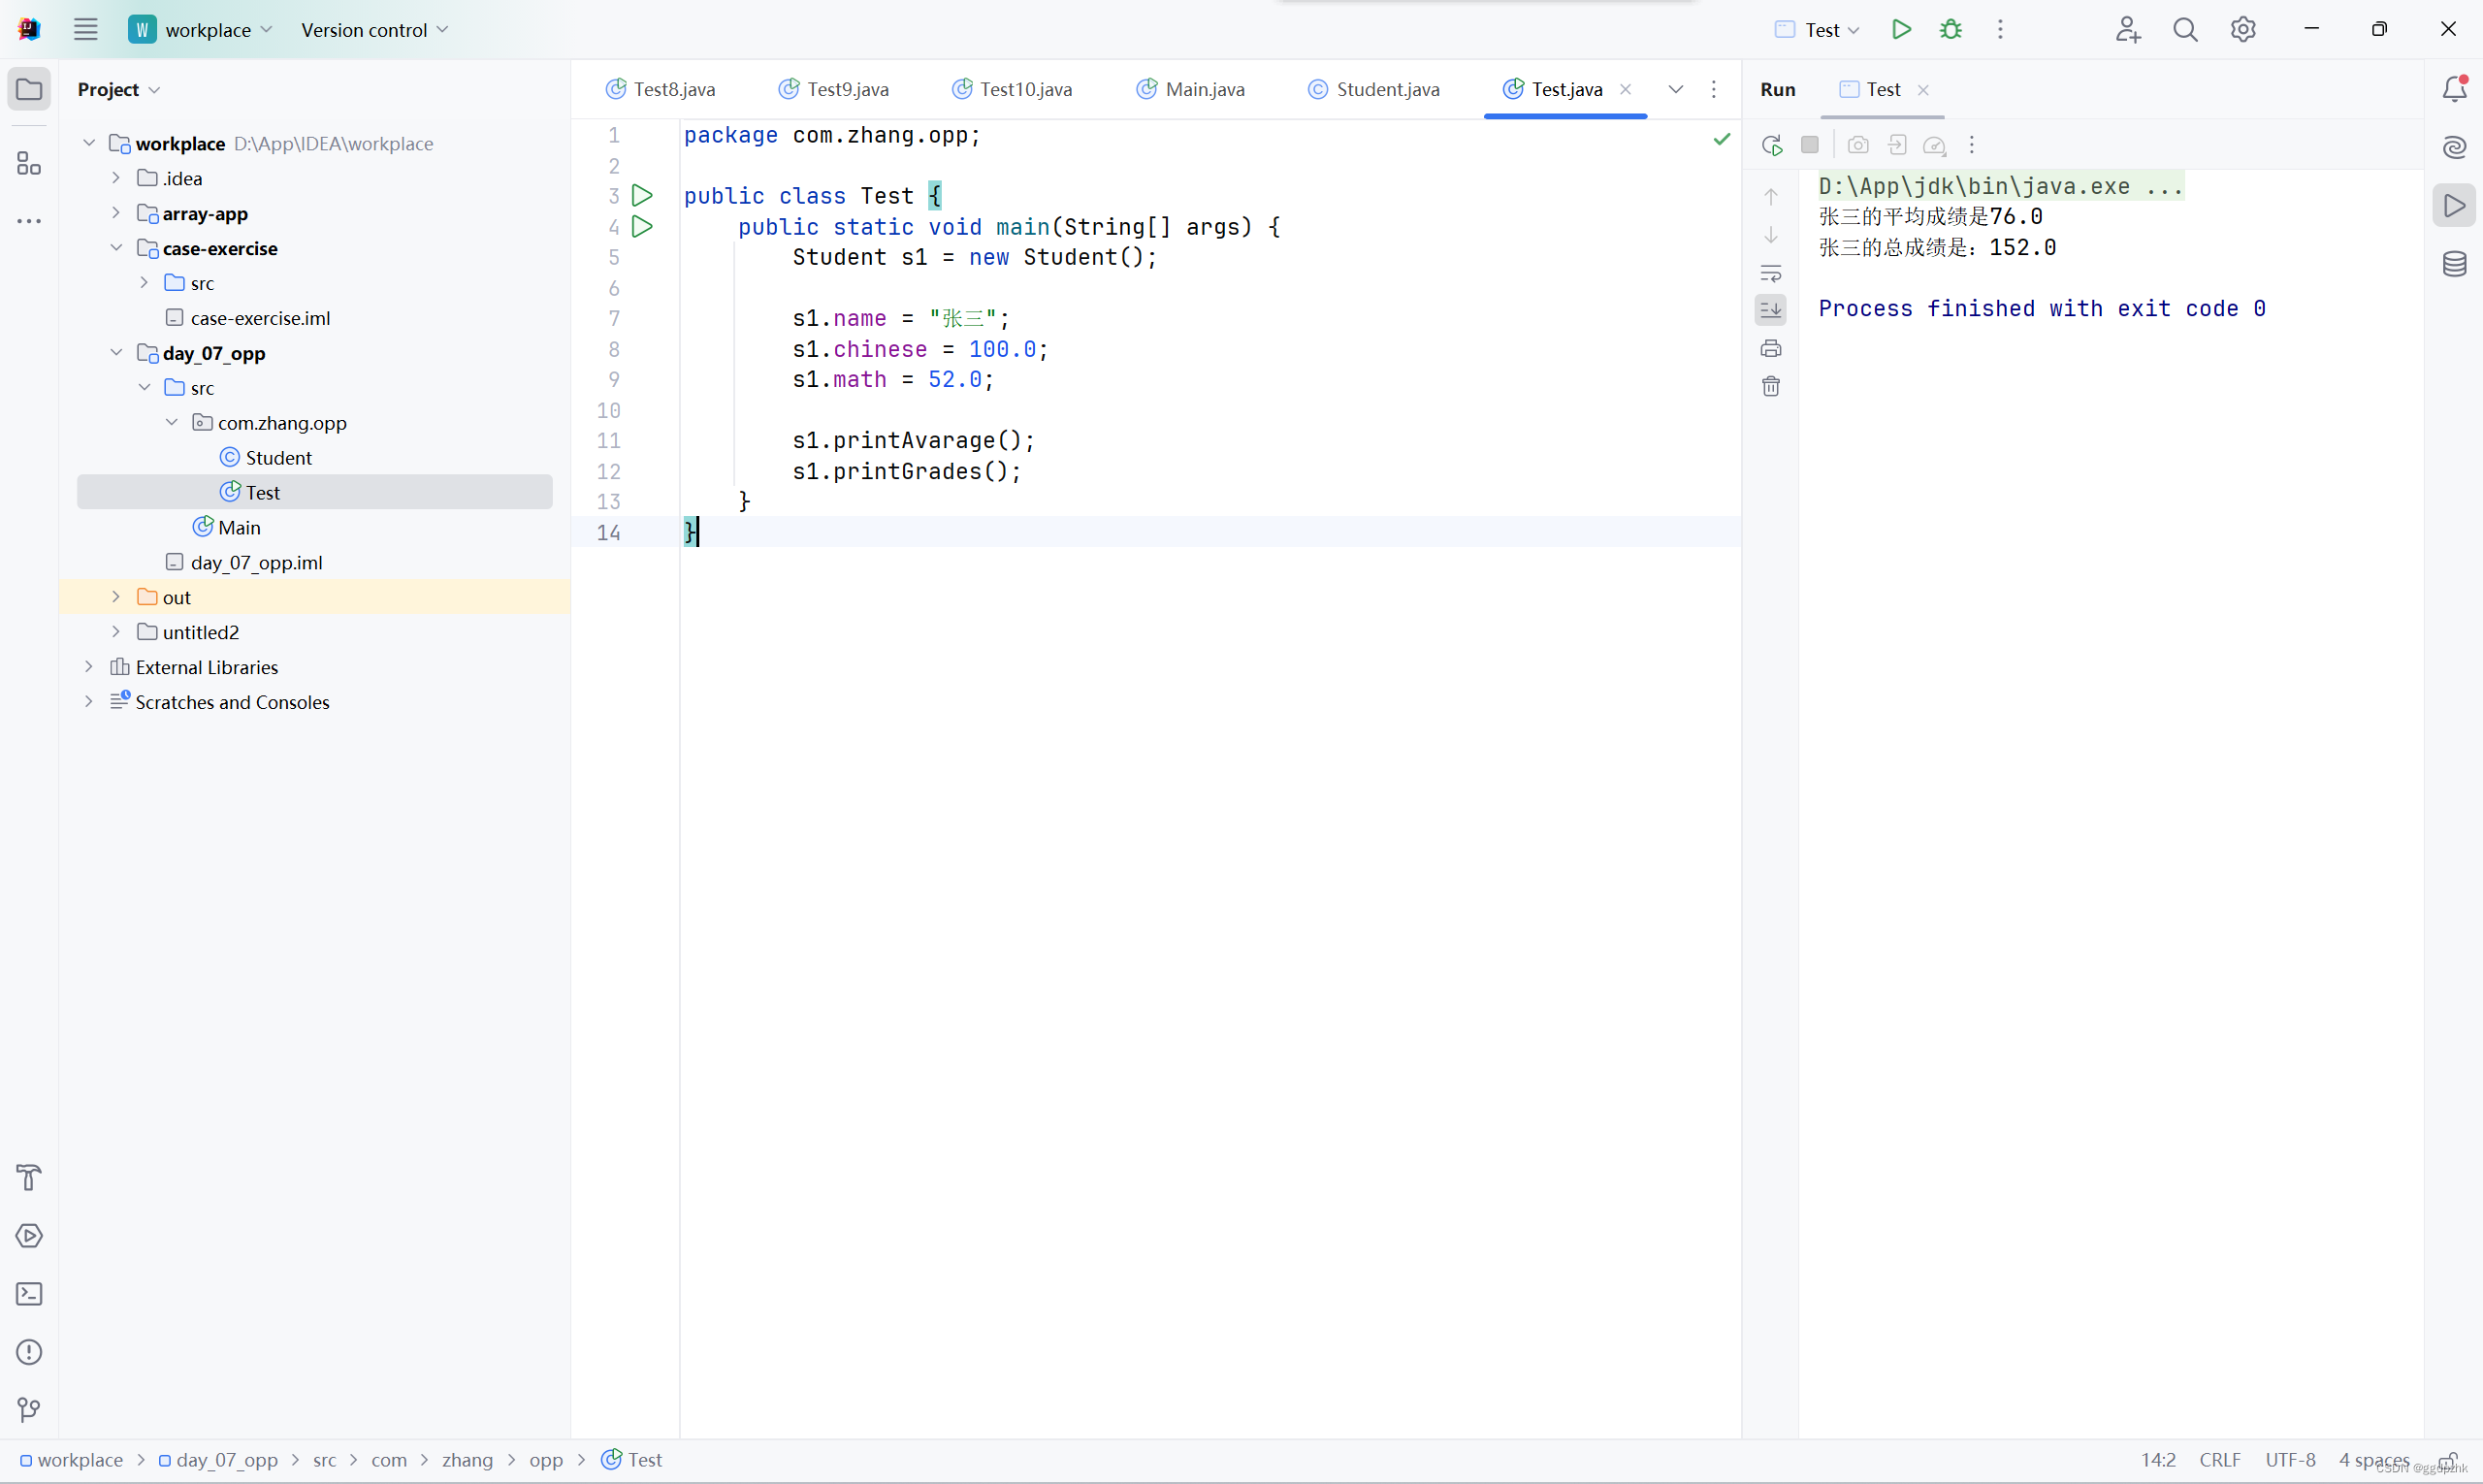
Task: Toggle the Project tool window folder icon
Action: click(x=29, y=89)
